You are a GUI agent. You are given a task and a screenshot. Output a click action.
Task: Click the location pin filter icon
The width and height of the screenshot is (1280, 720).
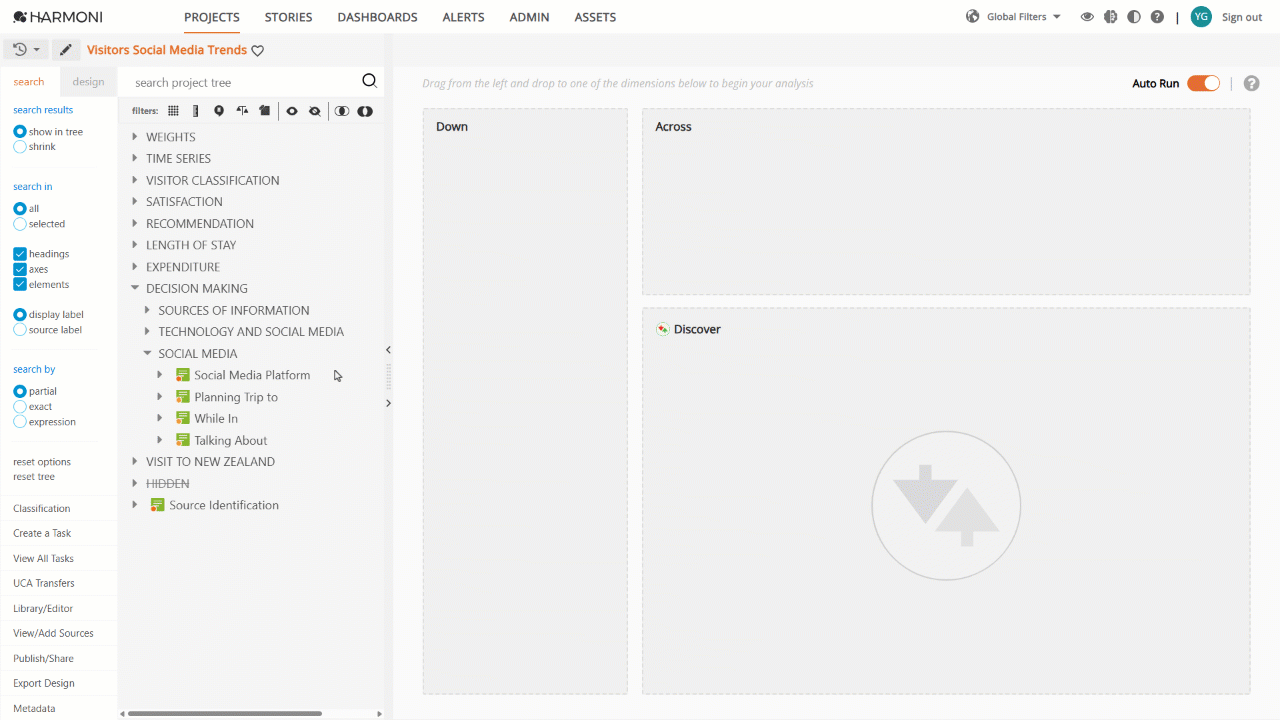219,111
